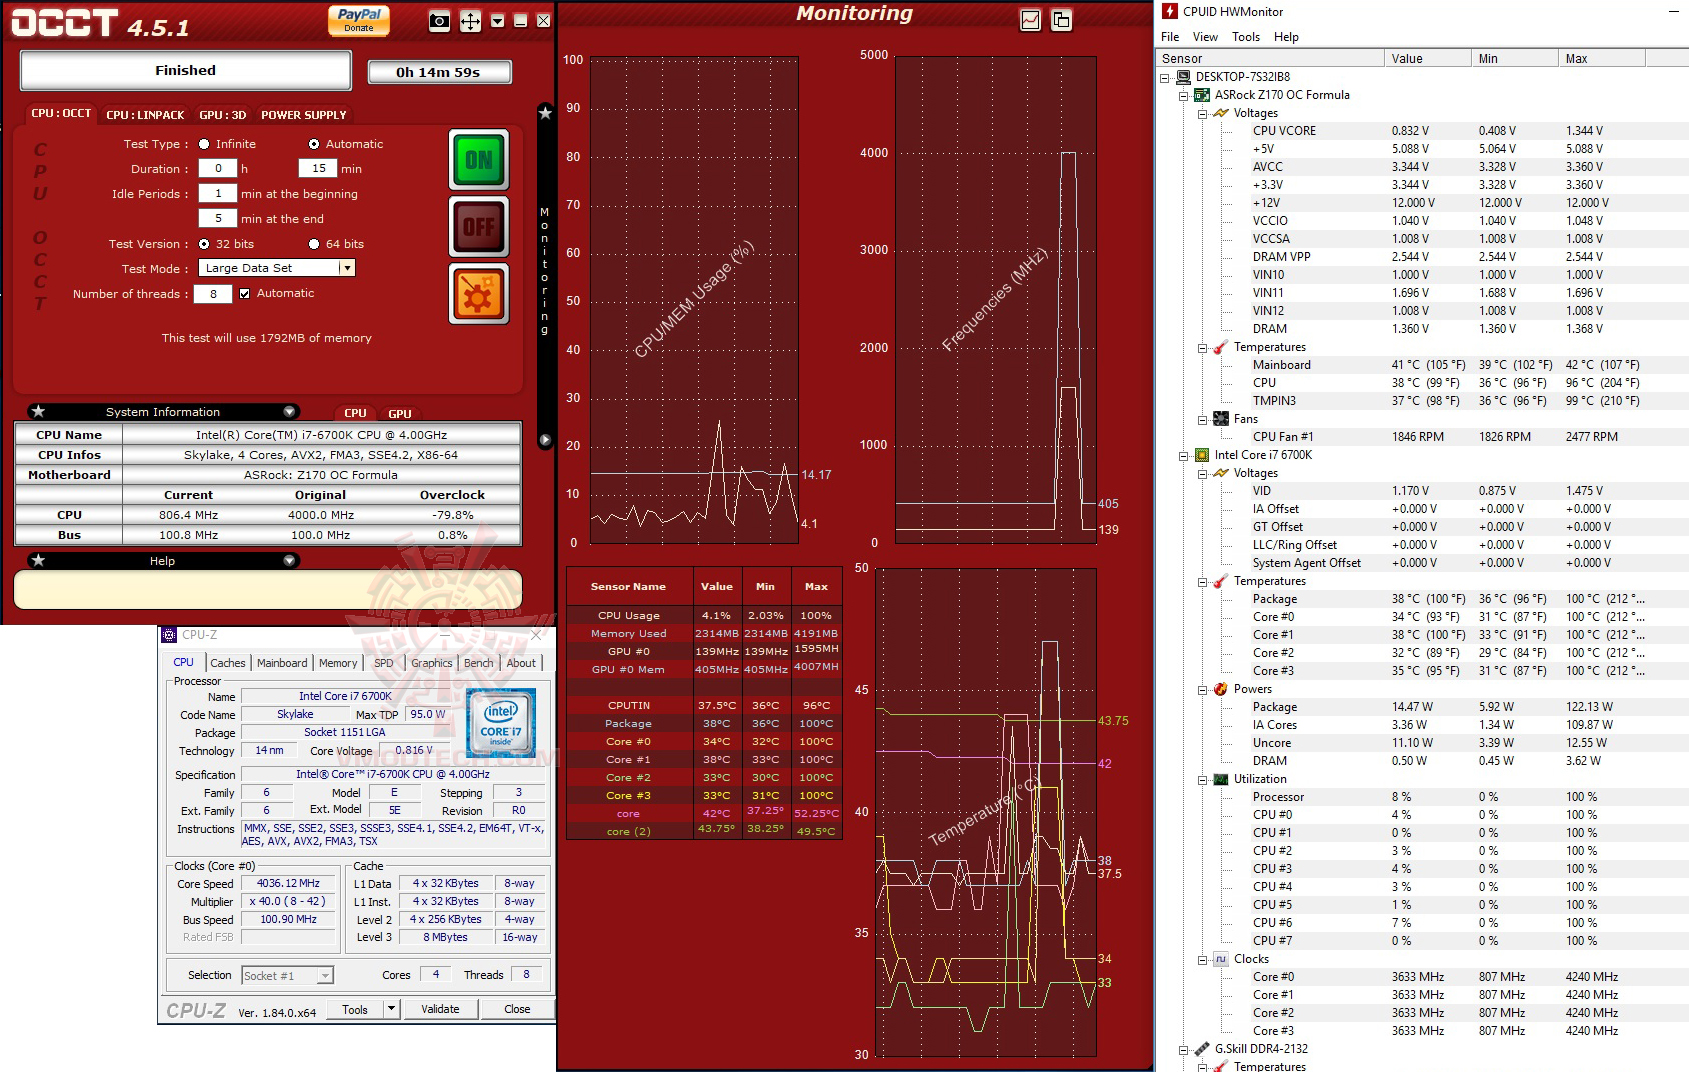This screenshot has height=1072, width=1689.
Task: Click the Fans icon in HWMonitor
Action: coord(1221,419)
